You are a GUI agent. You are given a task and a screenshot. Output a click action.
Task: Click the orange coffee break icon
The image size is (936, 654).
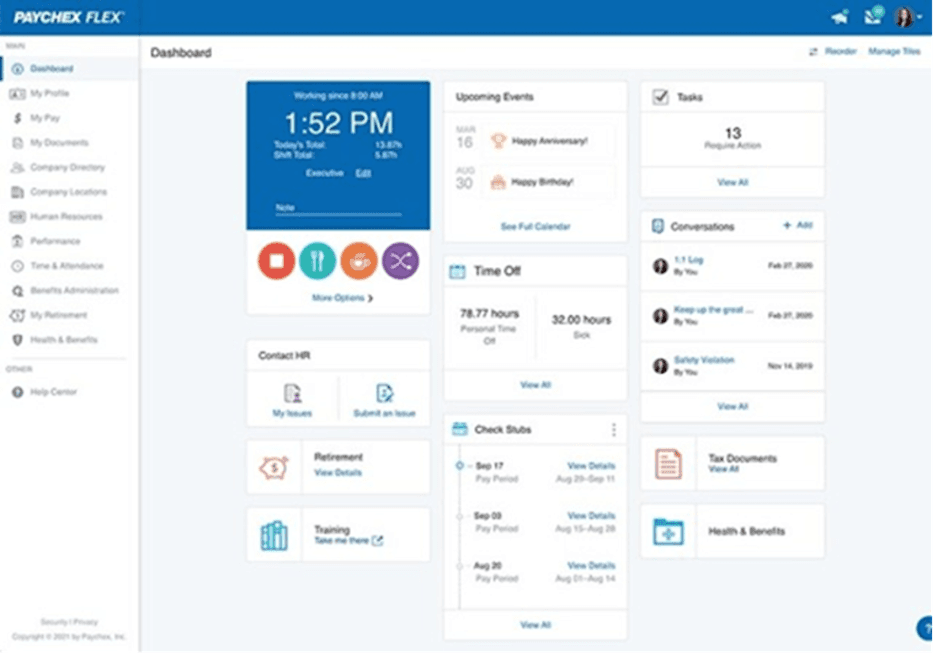[359, 261]
